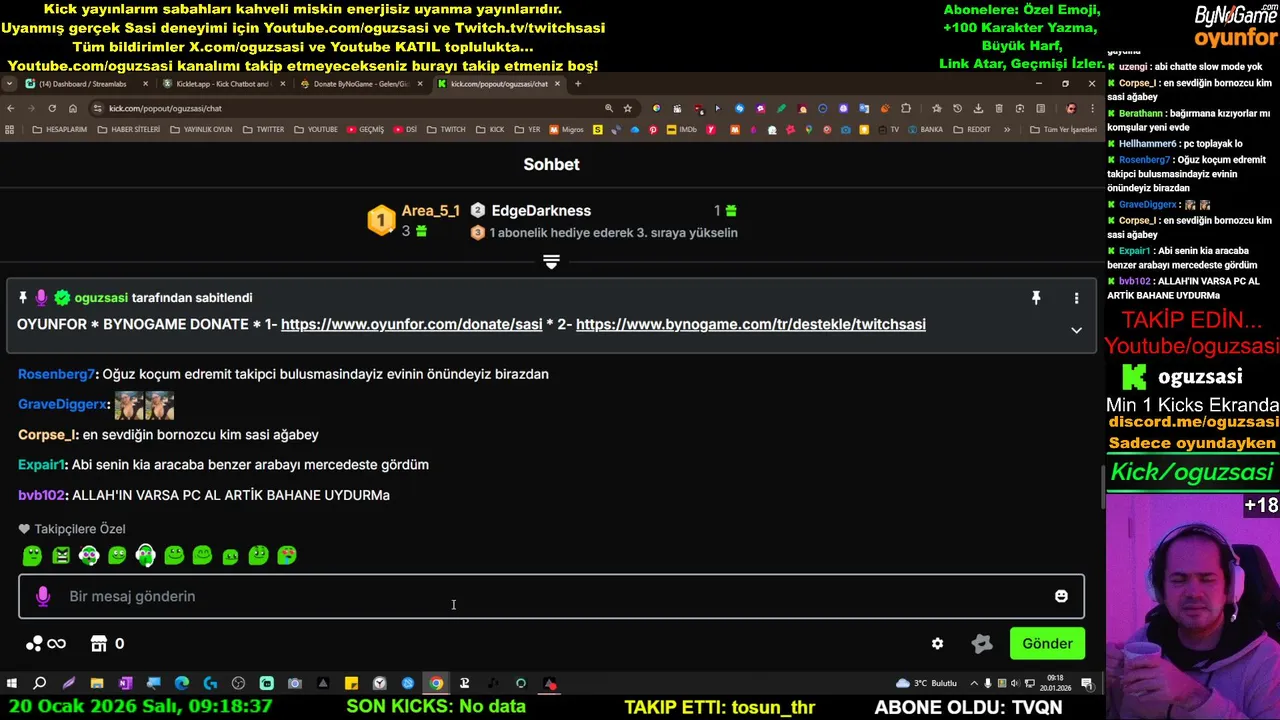Unpin the message via the pin icon
The height and width of the screenshot is (720, 1280).
click(1036, 298)
